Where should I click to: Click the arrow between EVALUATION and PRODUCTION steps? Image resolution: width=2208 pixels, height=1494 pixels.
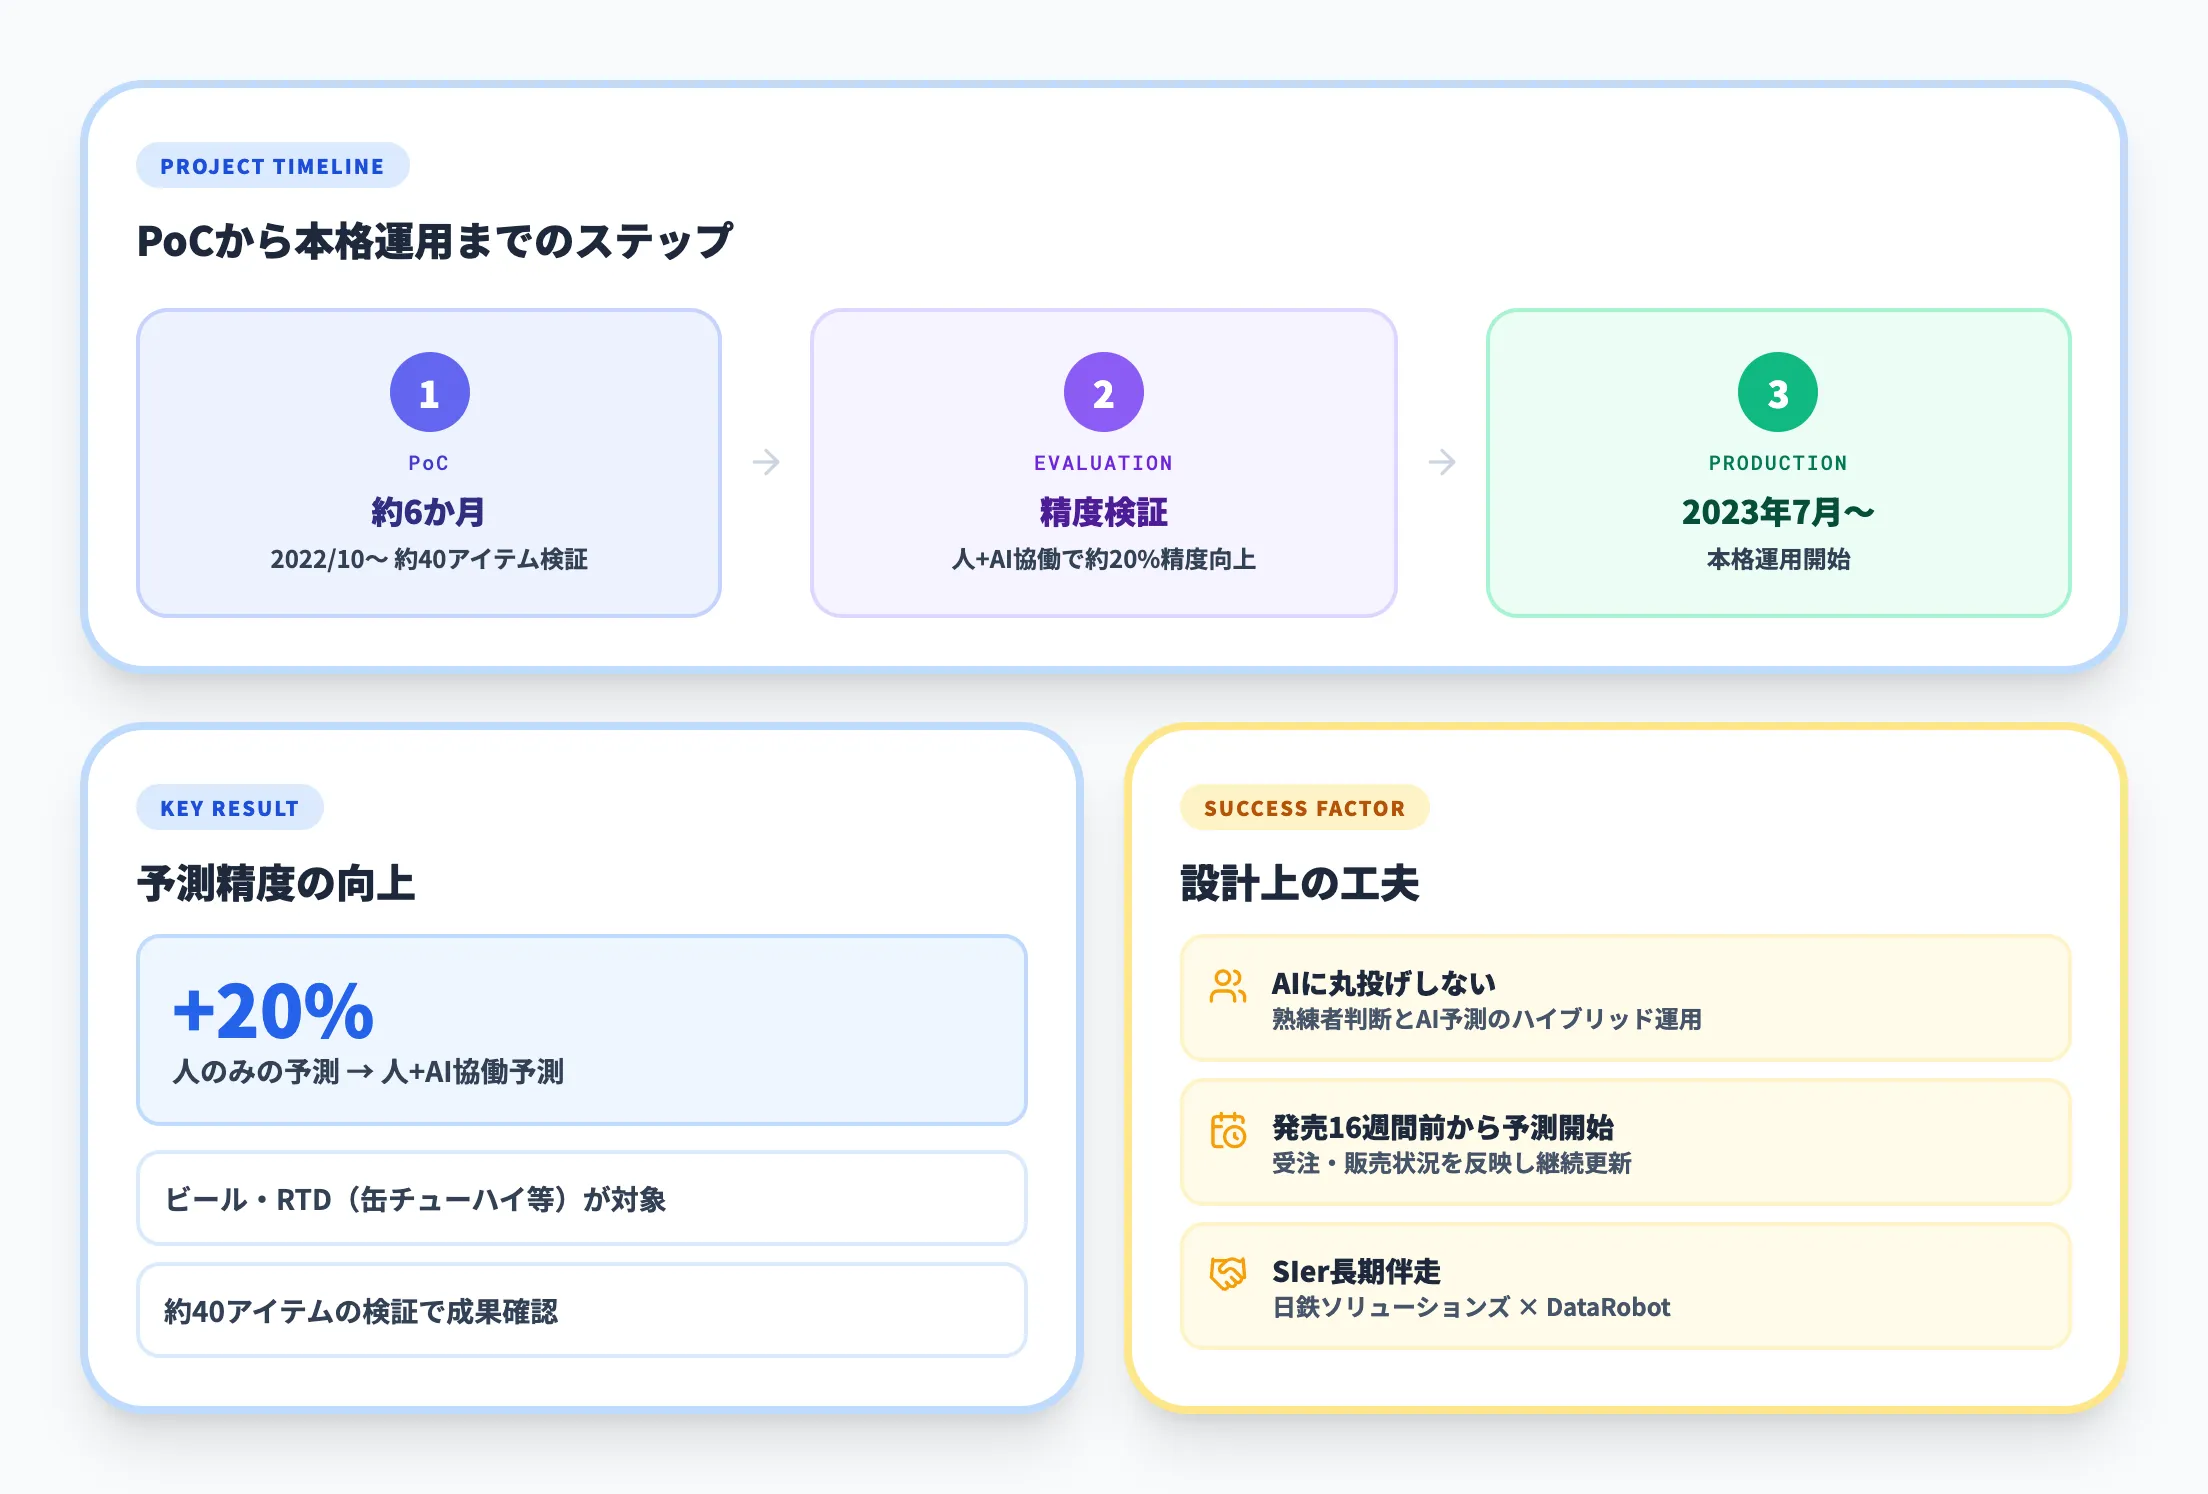[x=1440, y=462]
